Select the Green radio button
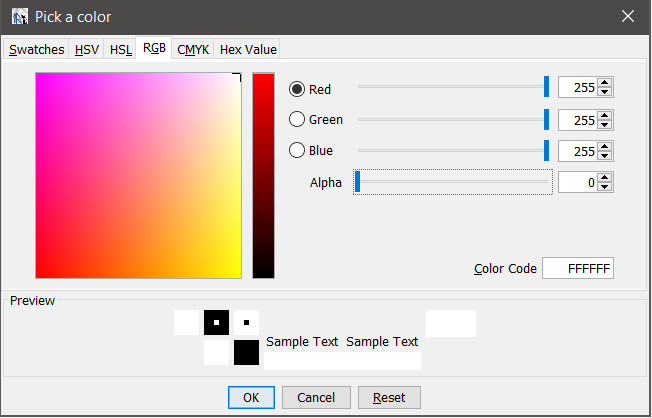This screenshot has height=418, width=652. pos(297,120)
